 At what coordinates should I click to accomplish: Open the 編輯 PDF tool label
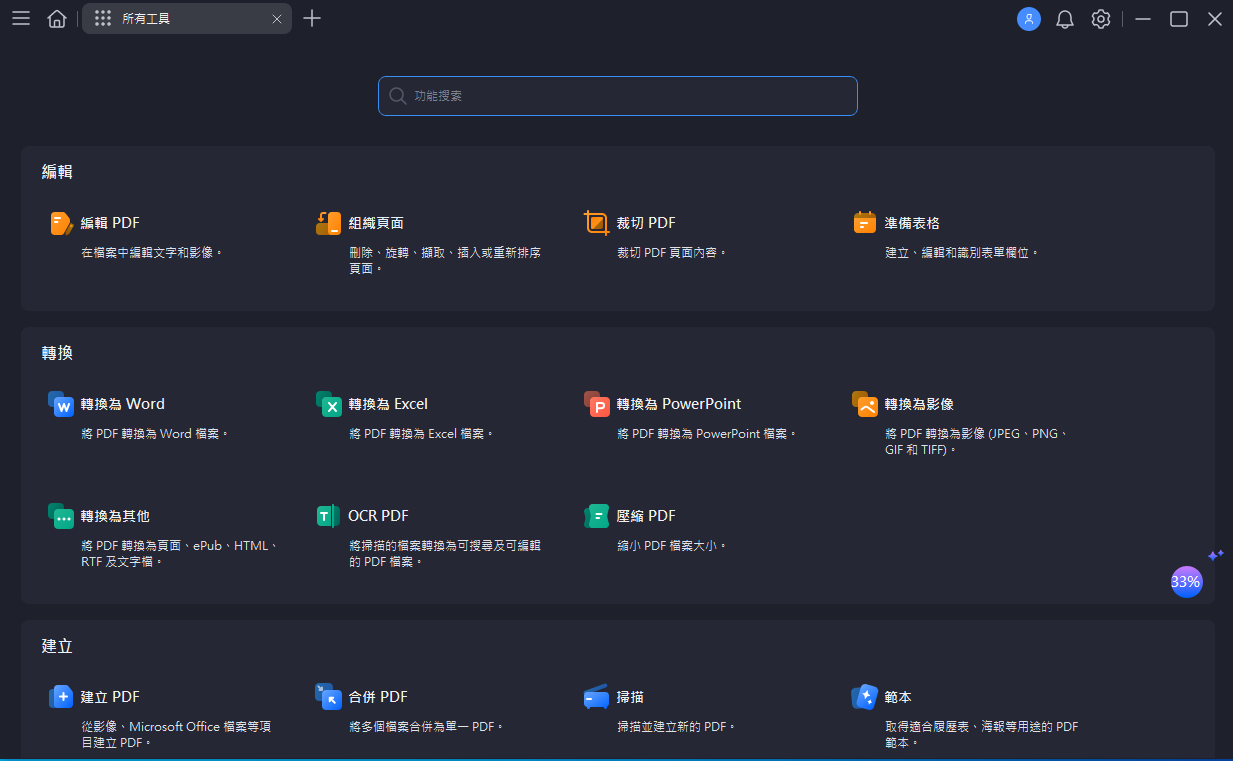click(x=110, y=223)
